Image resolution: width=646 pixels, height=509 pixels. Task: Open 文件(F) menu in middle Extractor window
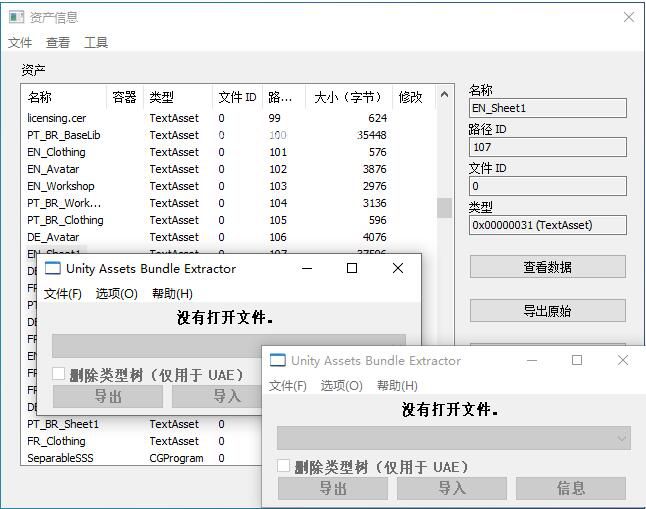tap(63, 294)
